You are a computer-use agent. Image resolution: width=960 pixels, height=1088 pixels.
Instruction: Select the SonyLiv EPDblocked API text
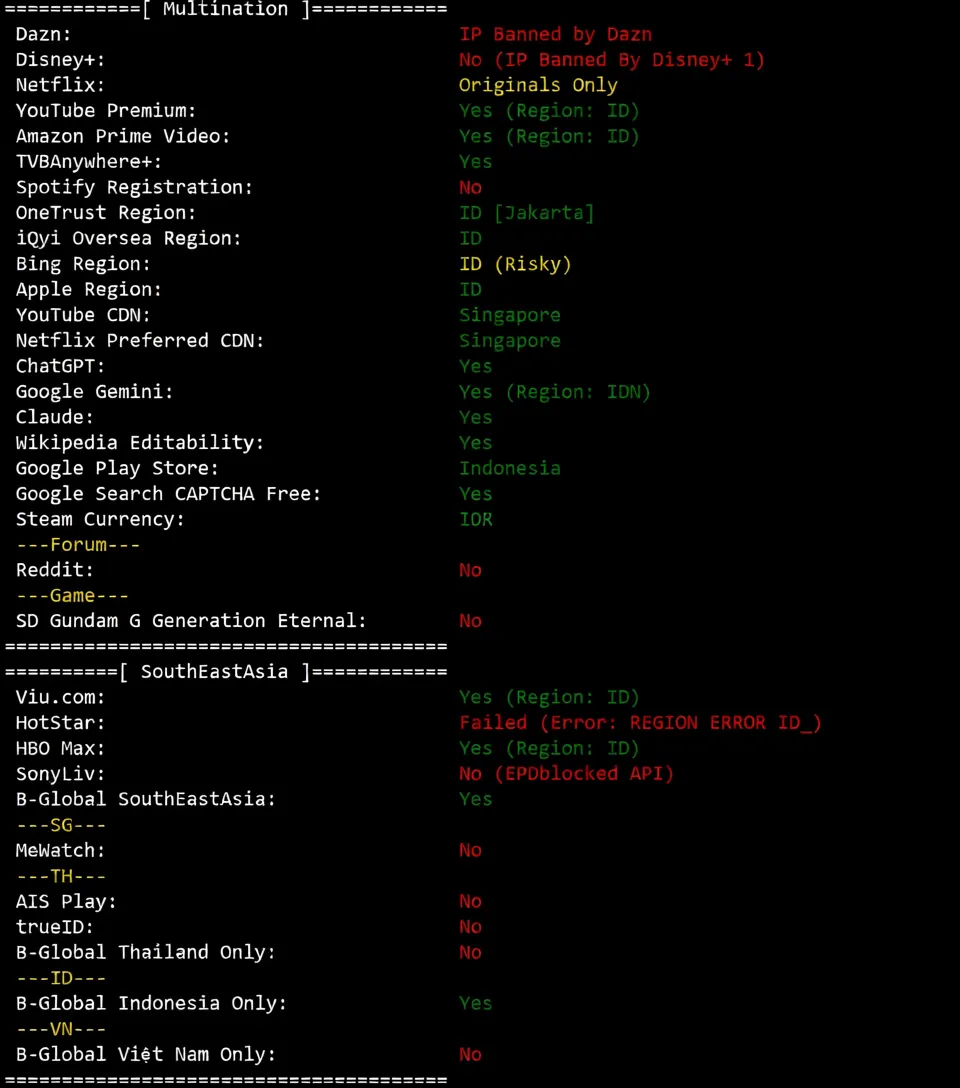(566, 773)
